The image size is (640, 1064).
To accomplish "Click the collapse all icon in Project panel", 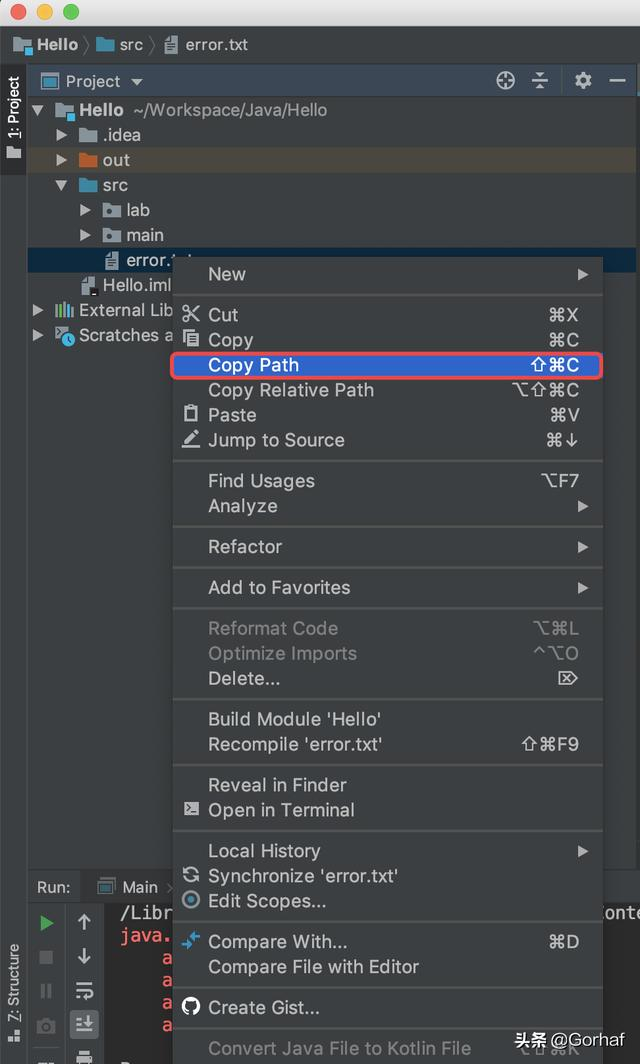I will 540,81.
